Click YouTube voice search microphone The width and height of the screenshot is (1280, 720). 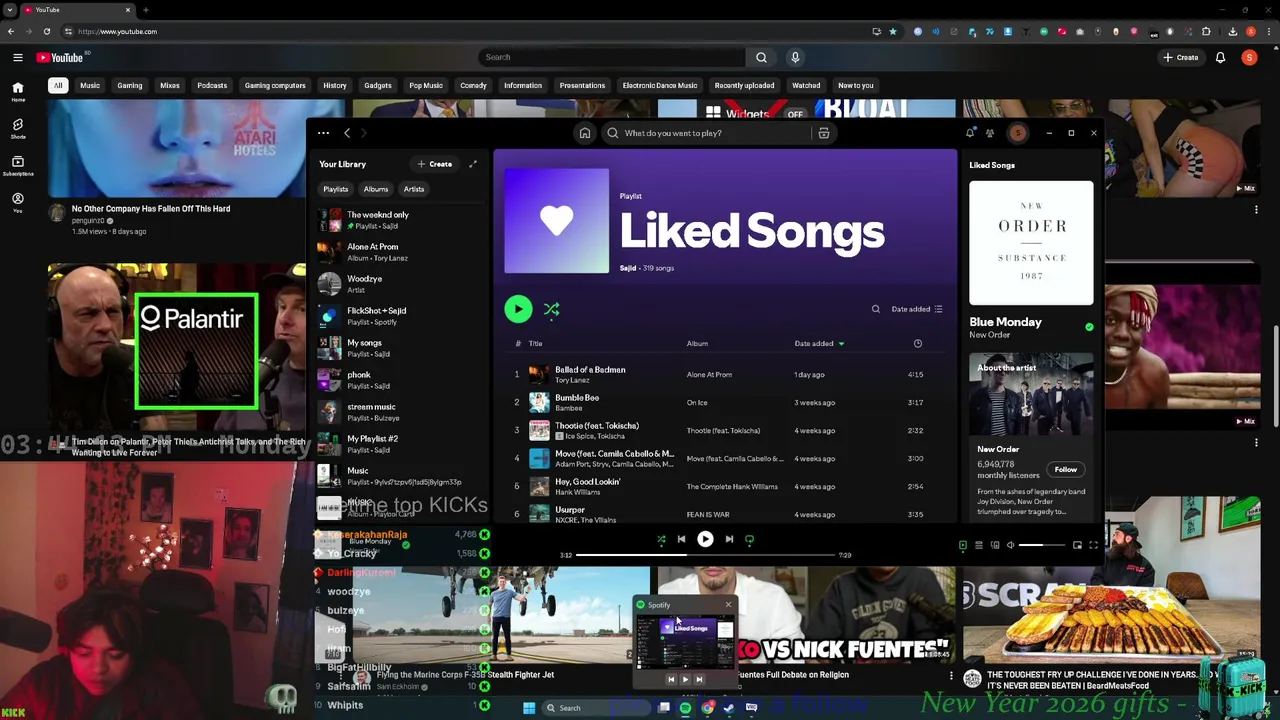pyautogui.click(x=795, y=57)
